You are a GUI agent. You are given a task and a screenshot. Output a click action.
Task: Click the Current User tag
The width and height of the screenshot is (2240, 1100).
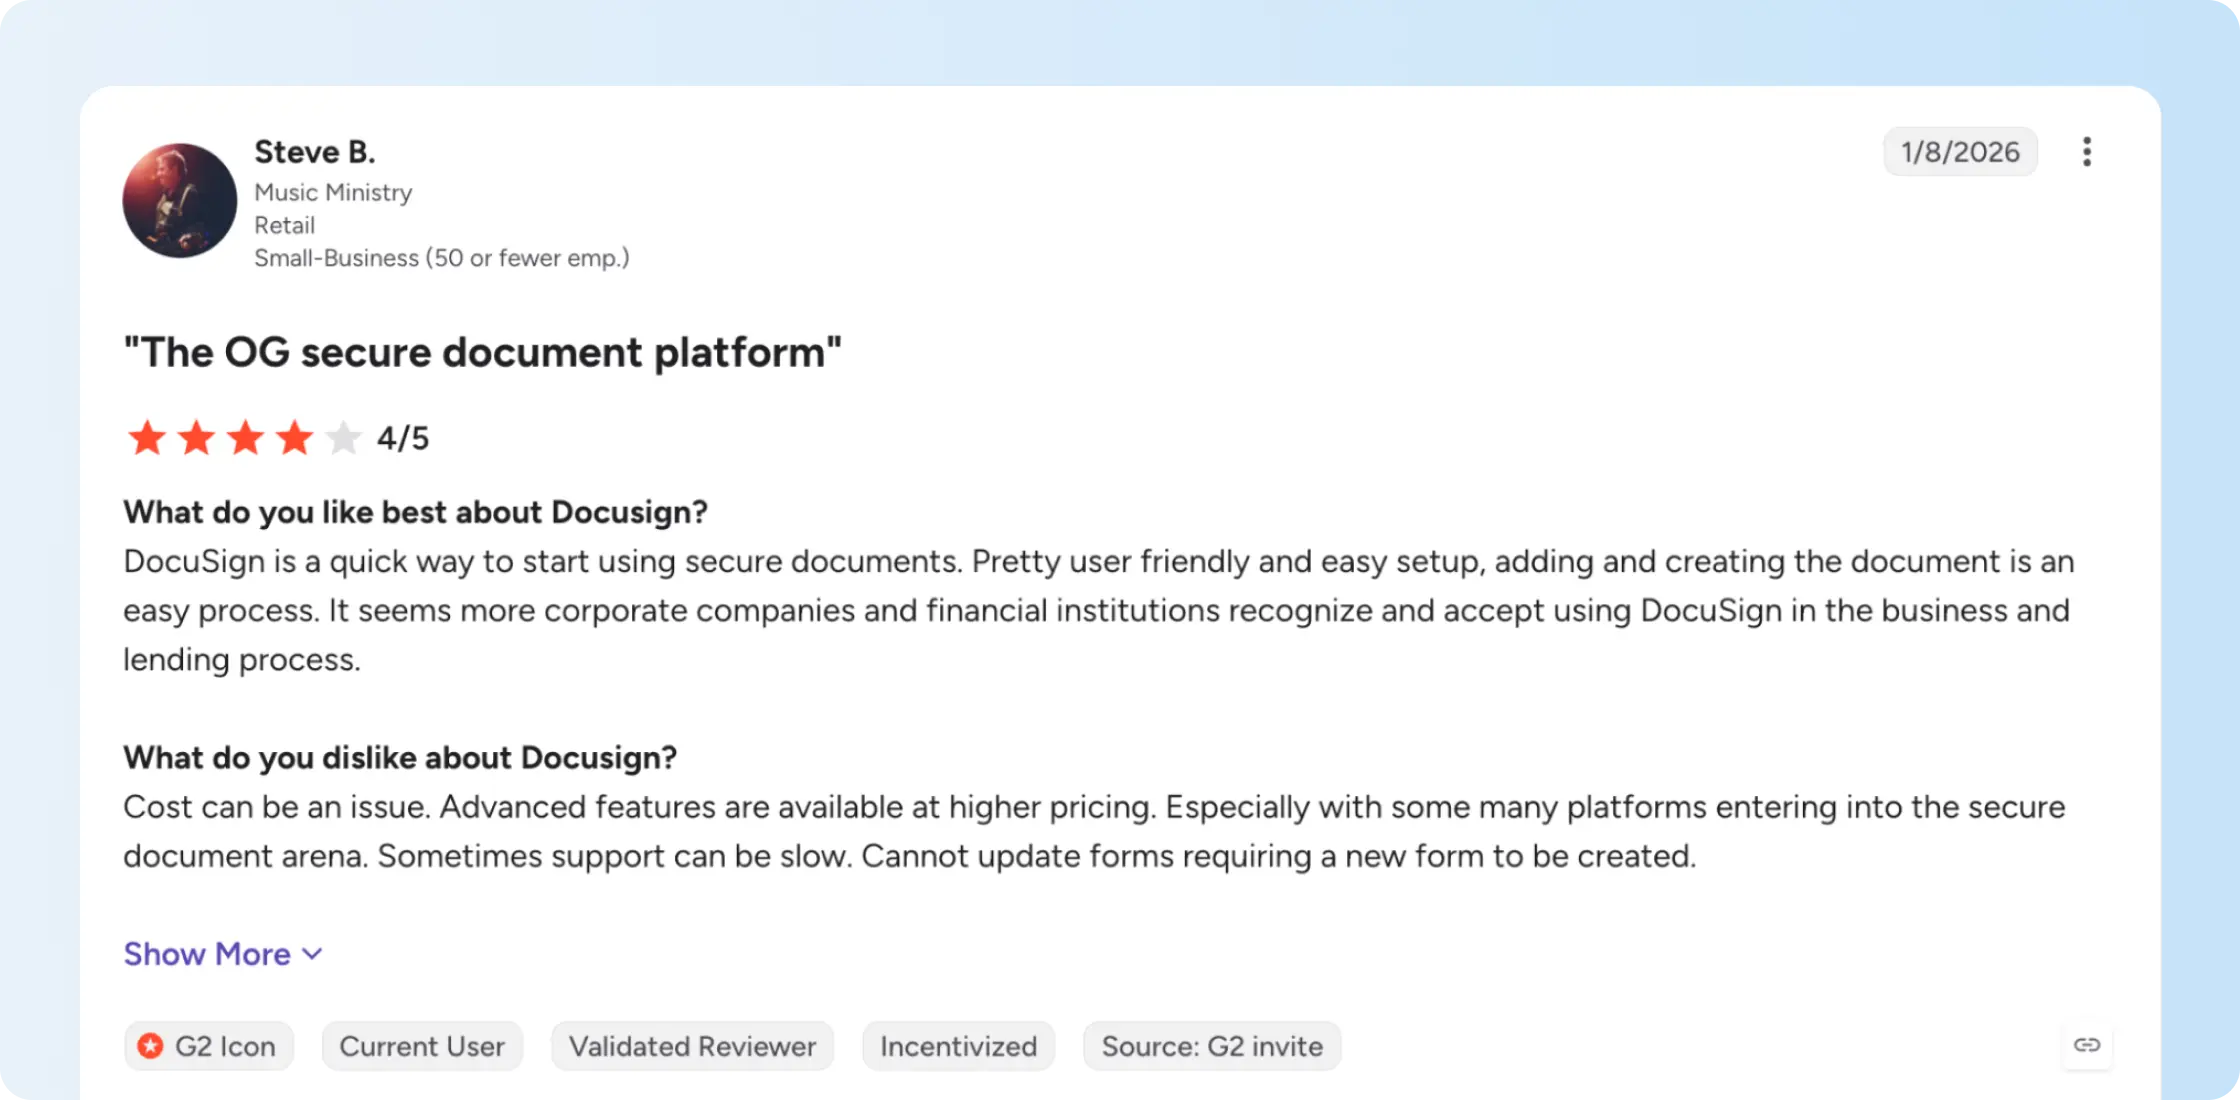422,1046
